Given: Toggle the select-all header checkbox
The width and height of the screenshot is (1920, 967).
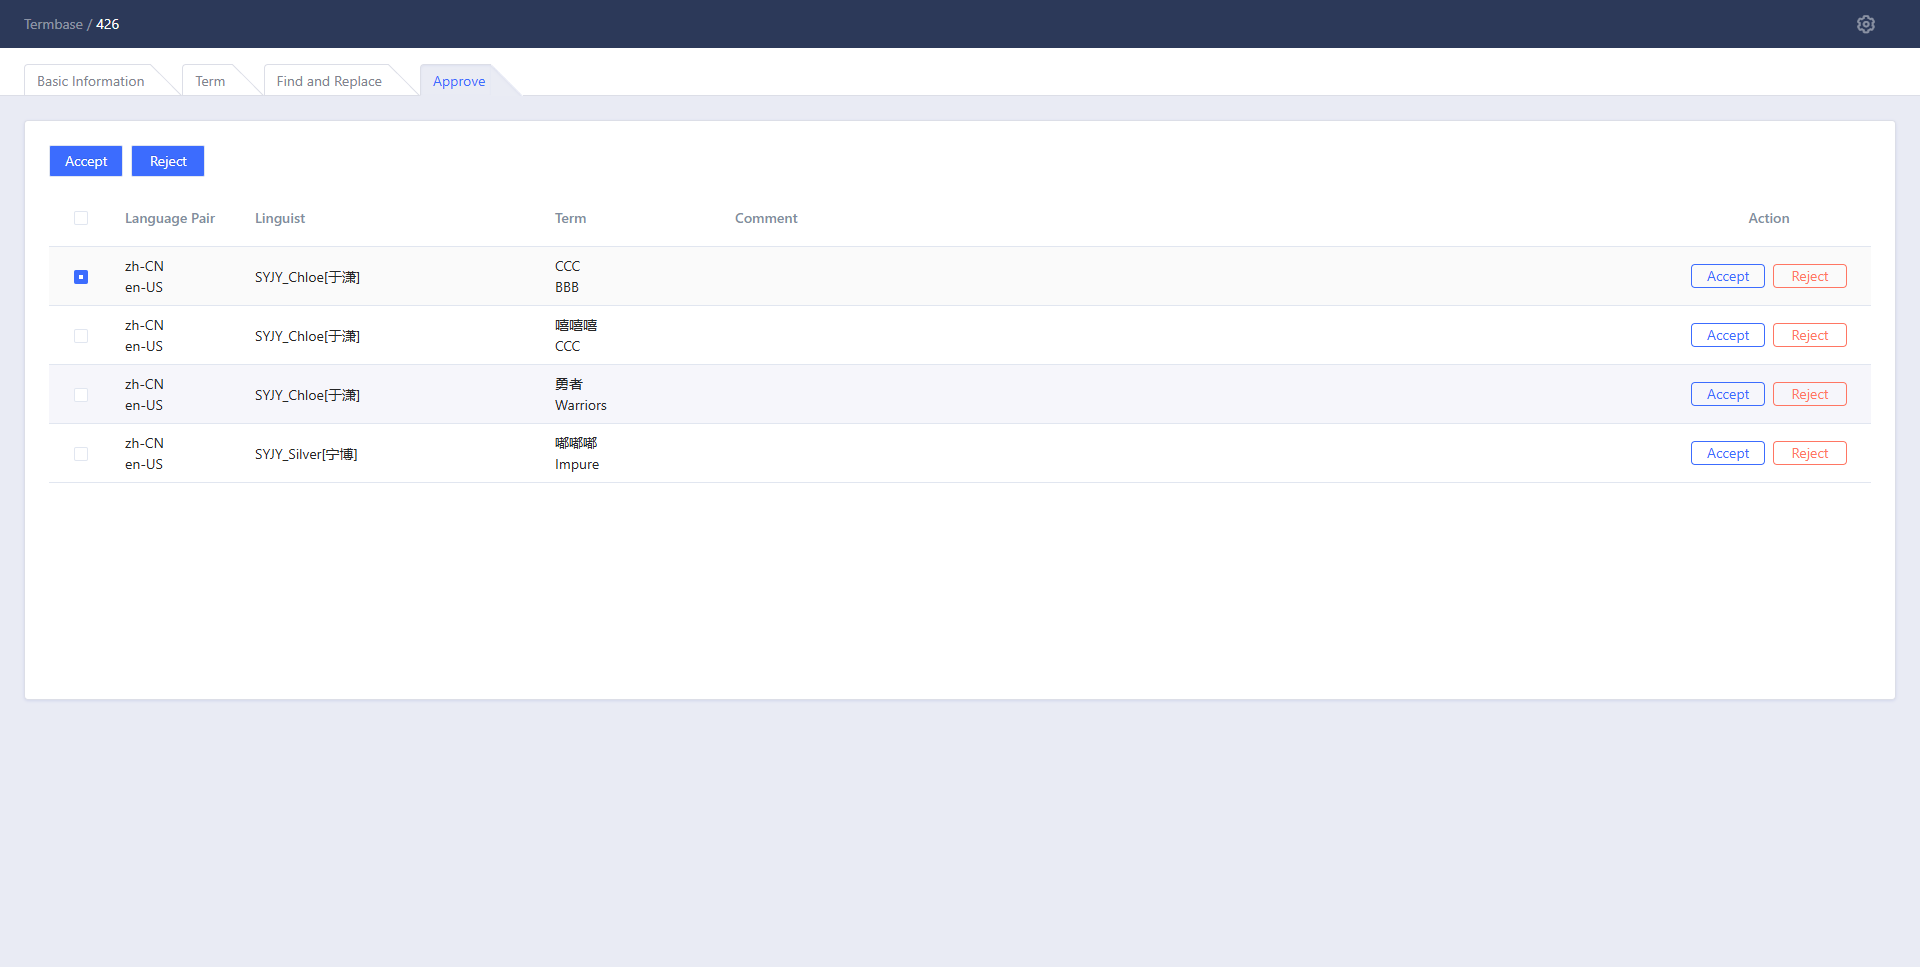Looking at the screenshot, I should point(81,218).
